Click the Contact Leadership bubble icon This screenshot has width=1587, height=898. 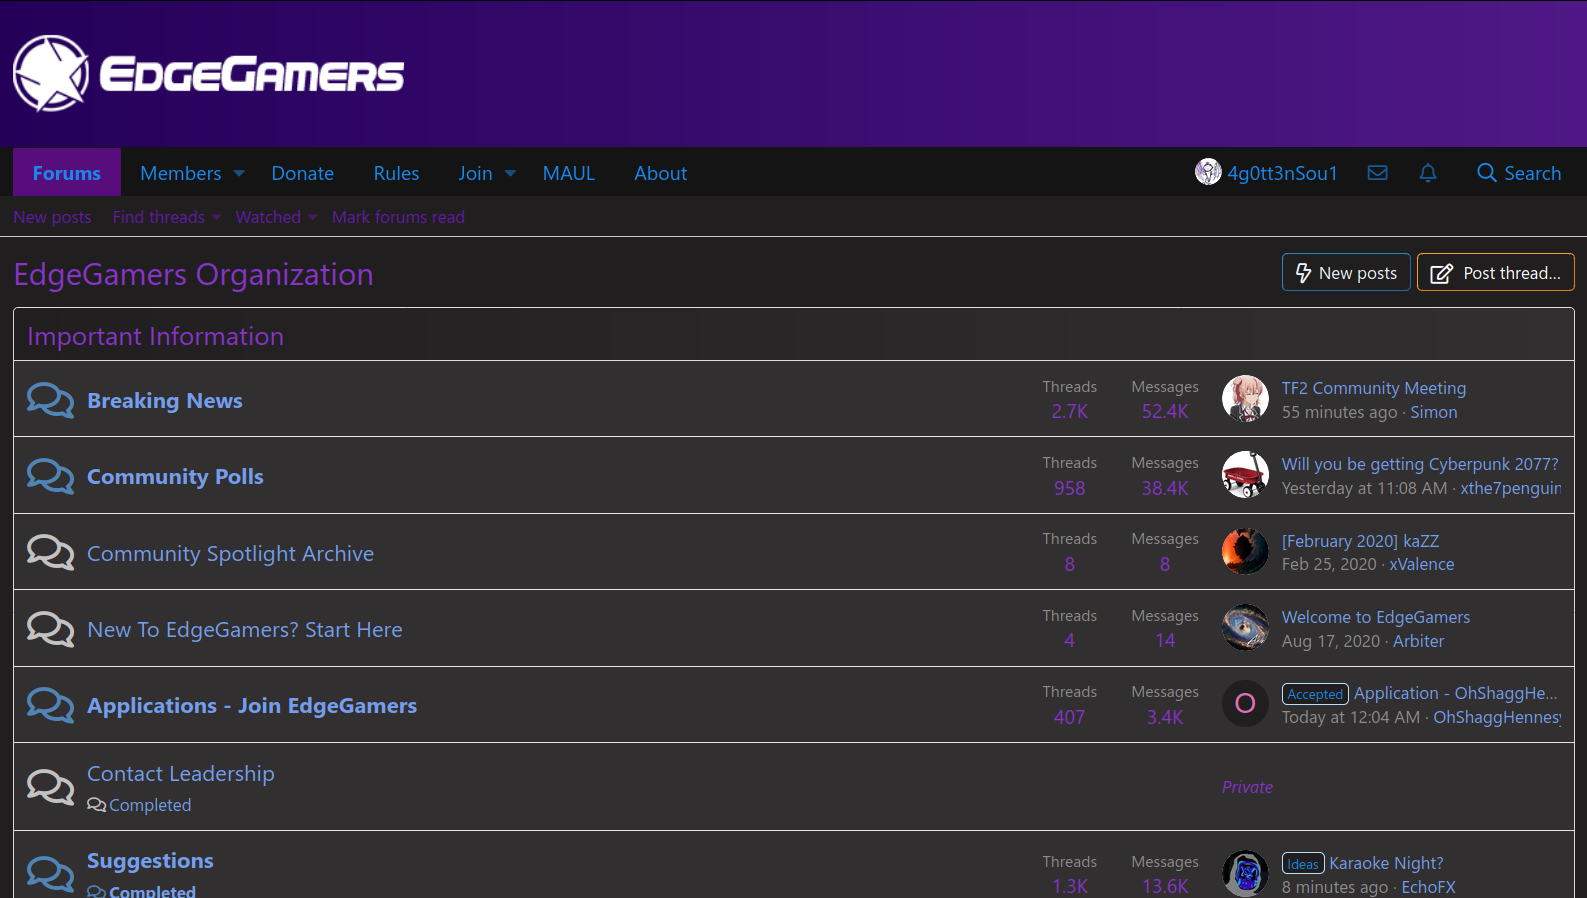(50, 787)
